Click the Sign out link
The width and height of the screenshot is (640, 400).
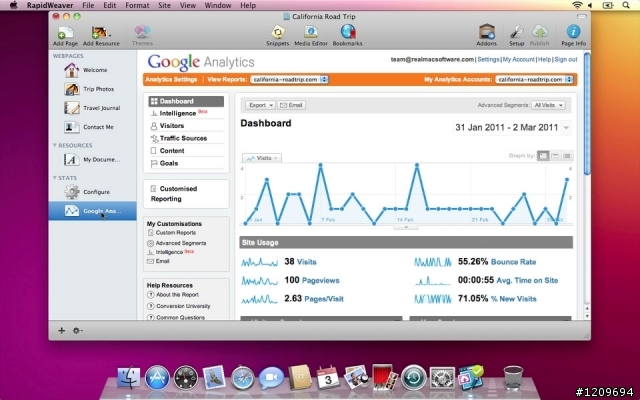point(566,60)
